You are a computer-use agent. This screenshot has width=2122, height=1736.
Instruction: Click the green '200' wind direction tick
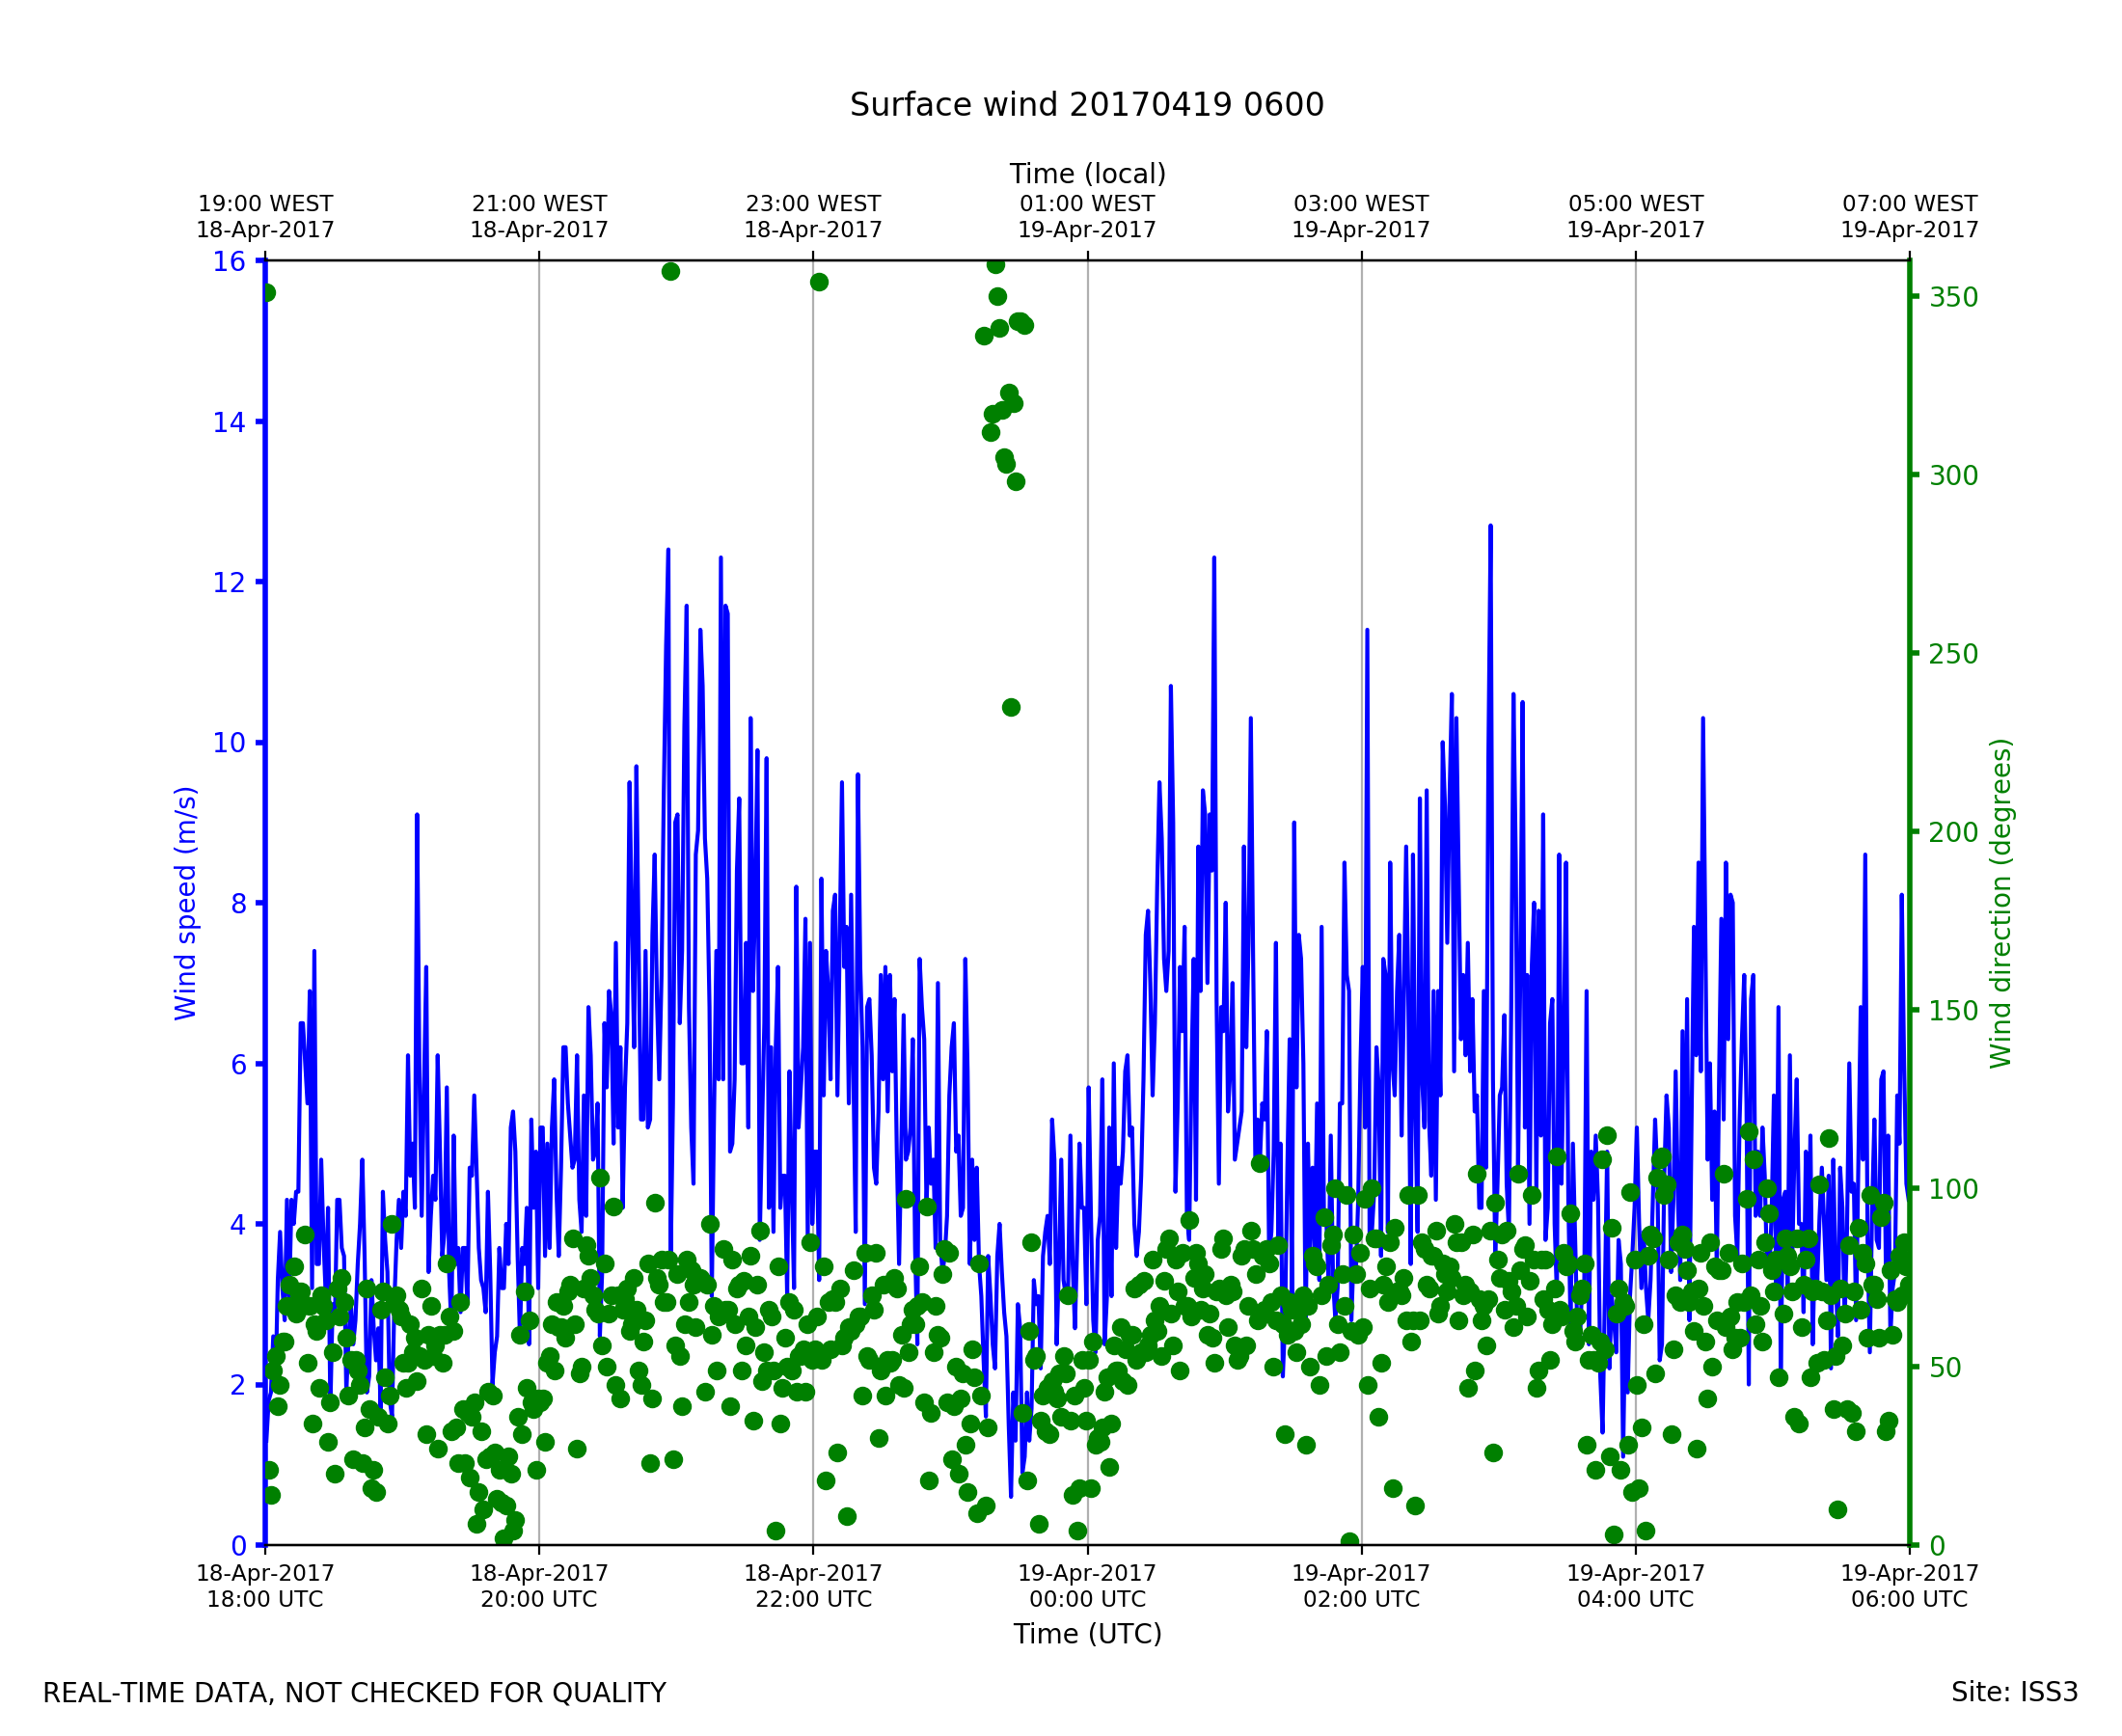point(1953,833)
